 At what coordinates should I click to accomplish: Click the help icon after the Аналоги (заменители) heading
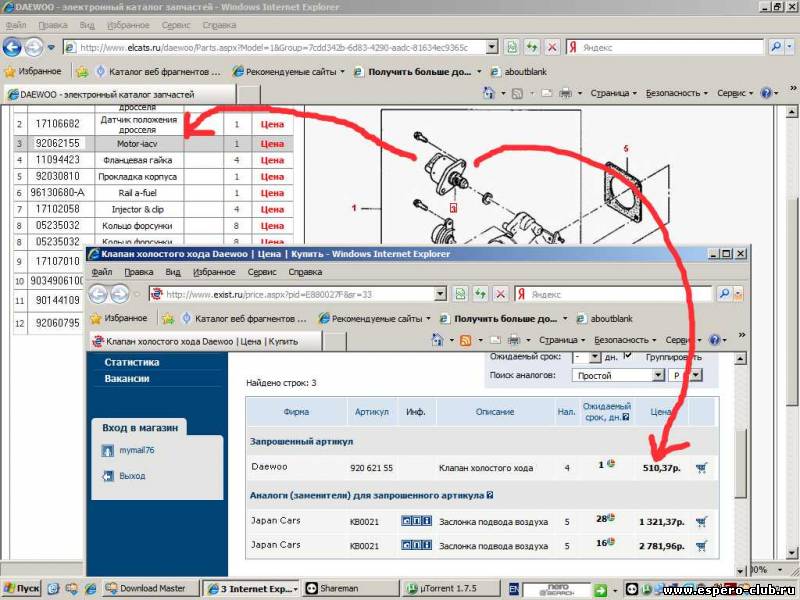(x=490, y=495)
